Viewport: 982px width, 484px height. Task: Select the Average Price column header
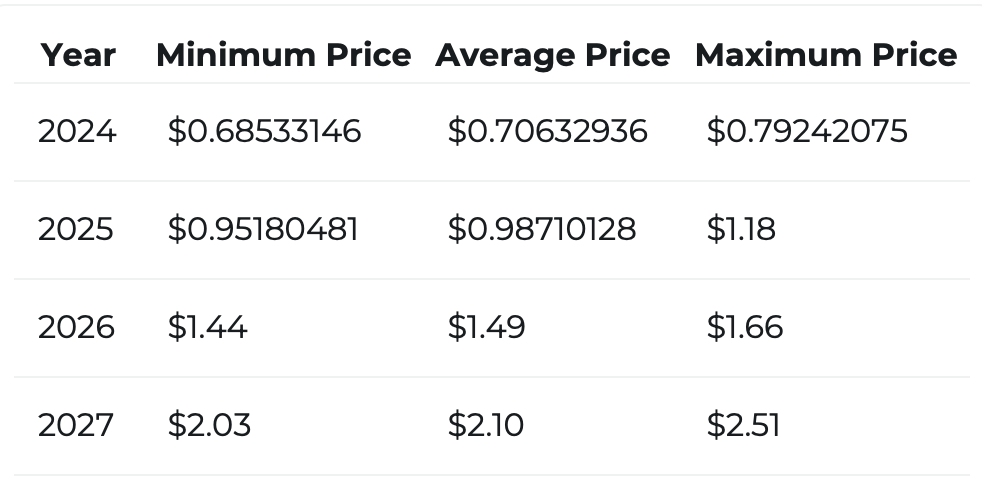[552, 56]
